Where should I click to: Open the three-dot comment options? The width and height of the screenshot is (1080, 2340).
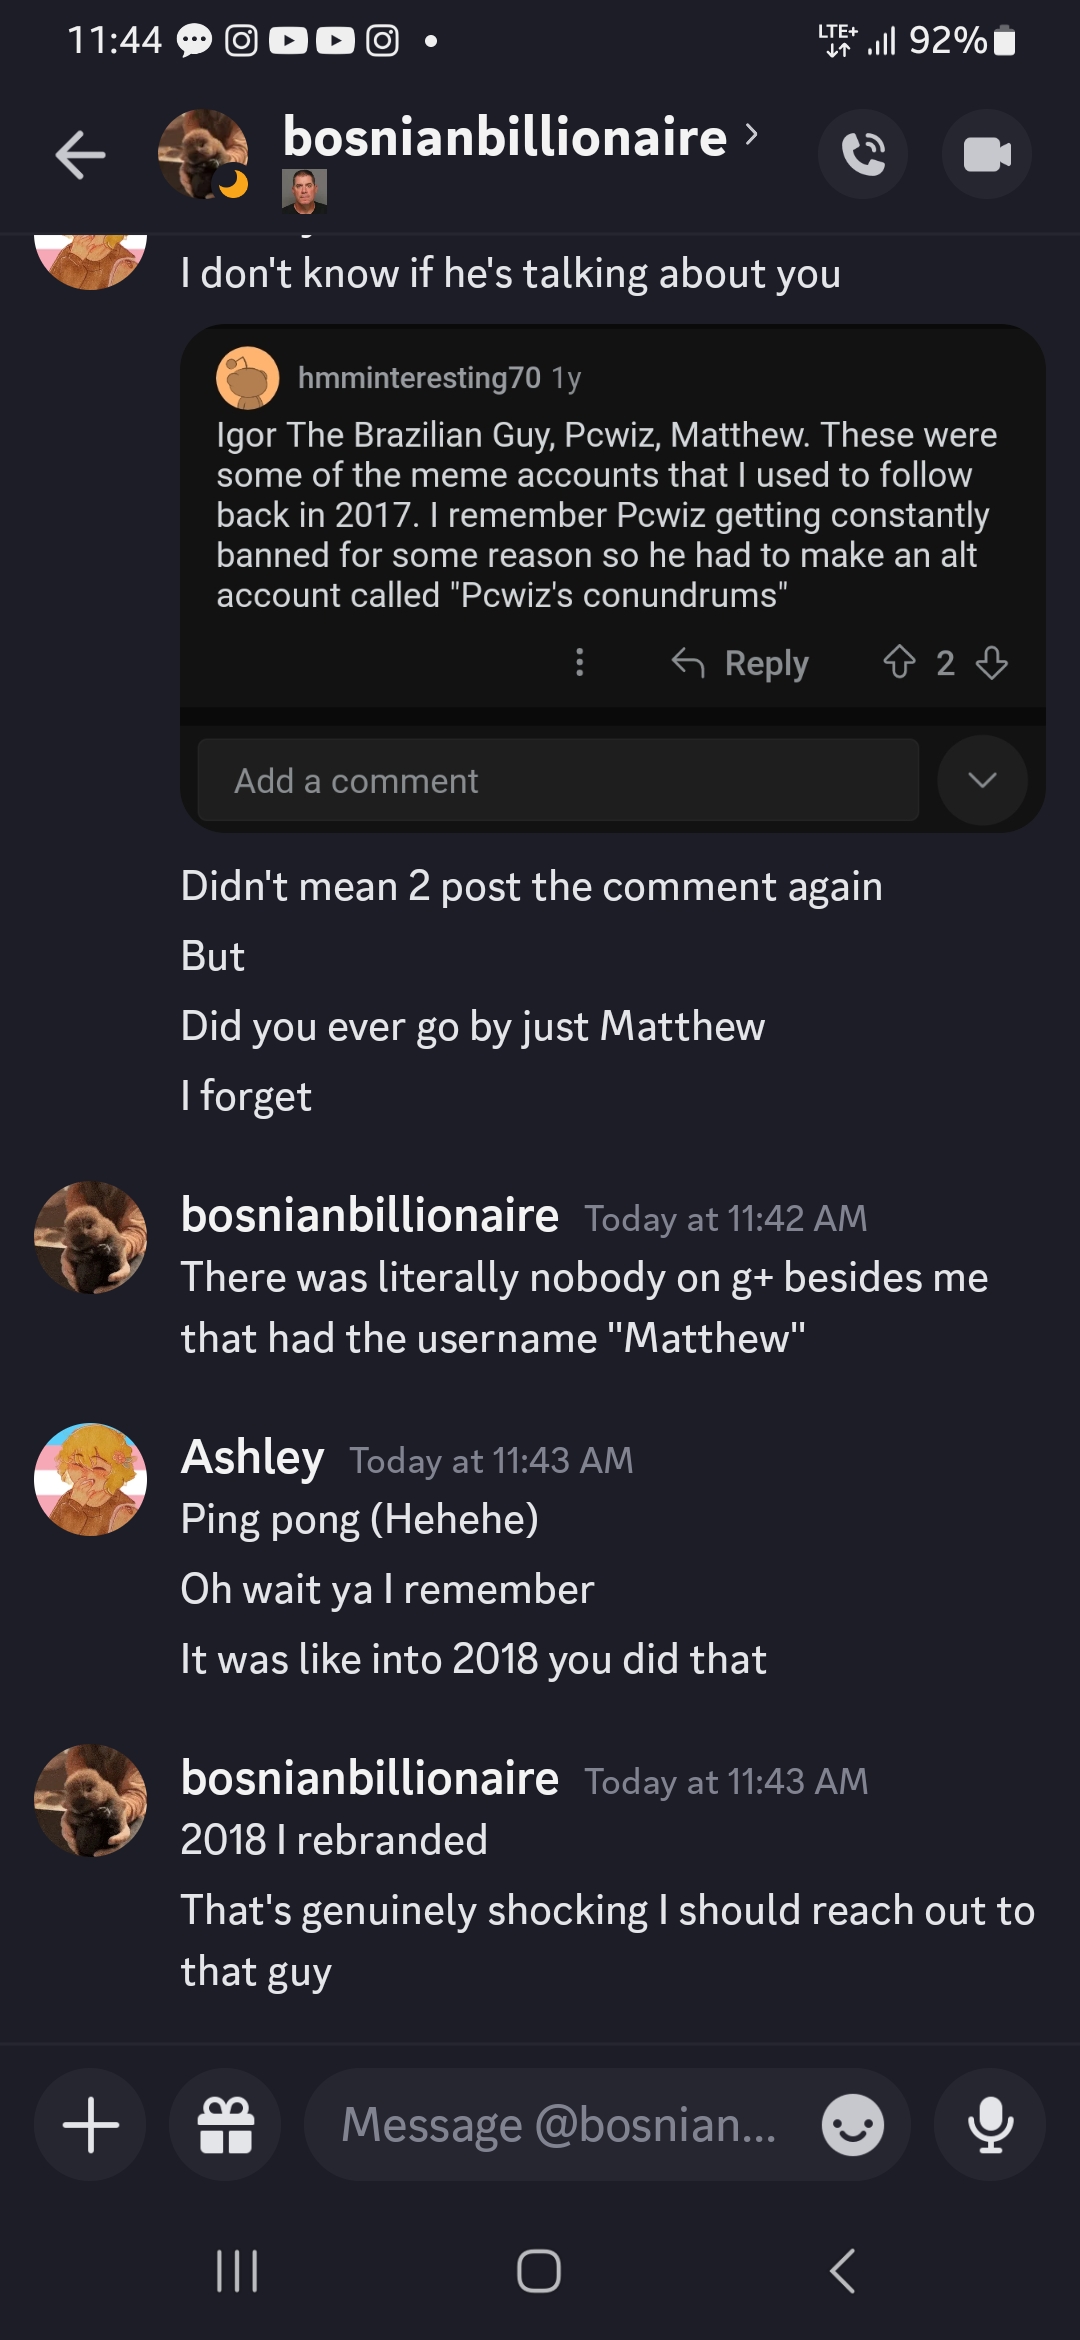click(579, 662)
